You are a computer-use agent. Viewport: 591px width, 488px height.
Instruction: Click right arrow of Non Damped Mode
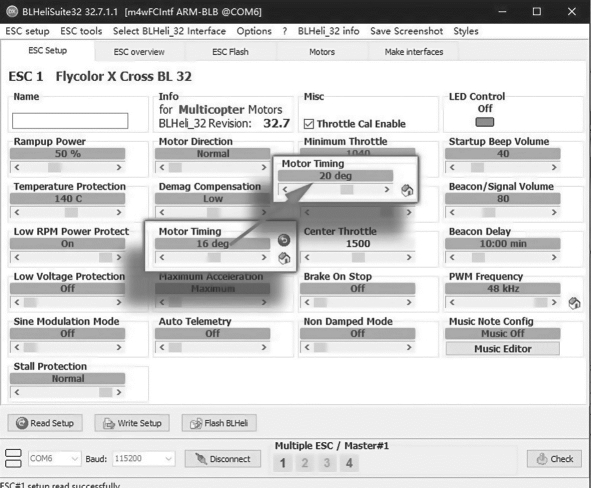pyautogui.click(x=409, y=347)
